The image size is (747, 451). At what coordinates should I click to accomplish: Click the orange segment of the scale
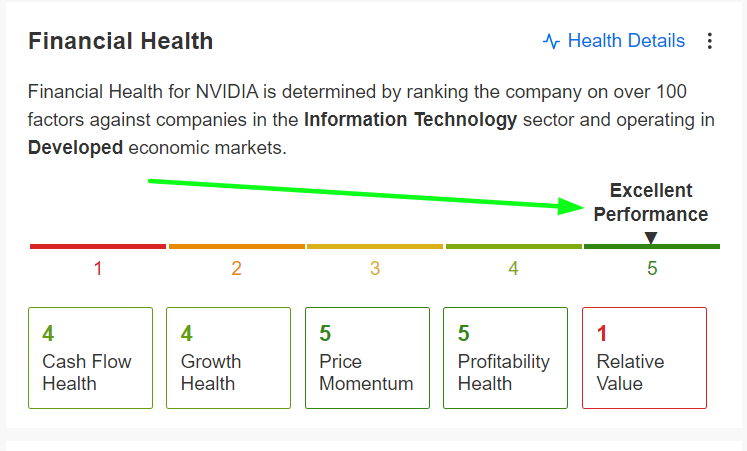pyautogui.click(x=237, y=246)
